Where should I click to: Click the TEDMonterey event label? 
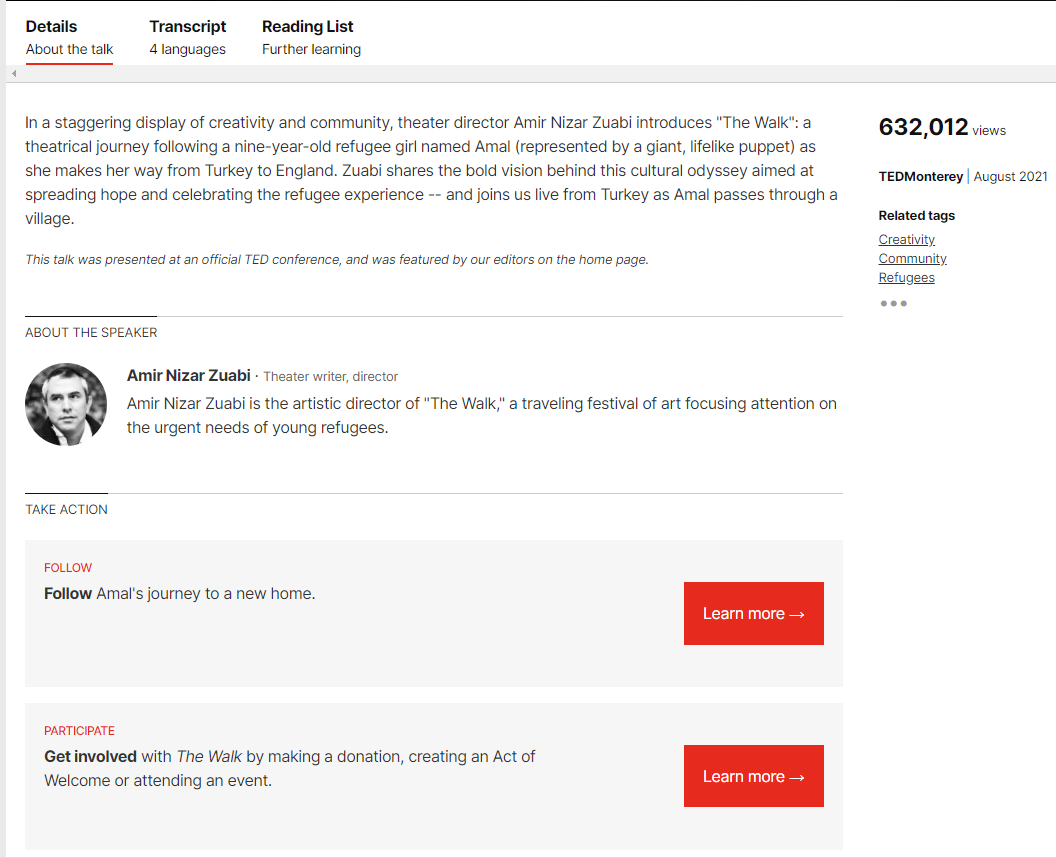click(x=921, y=176)
